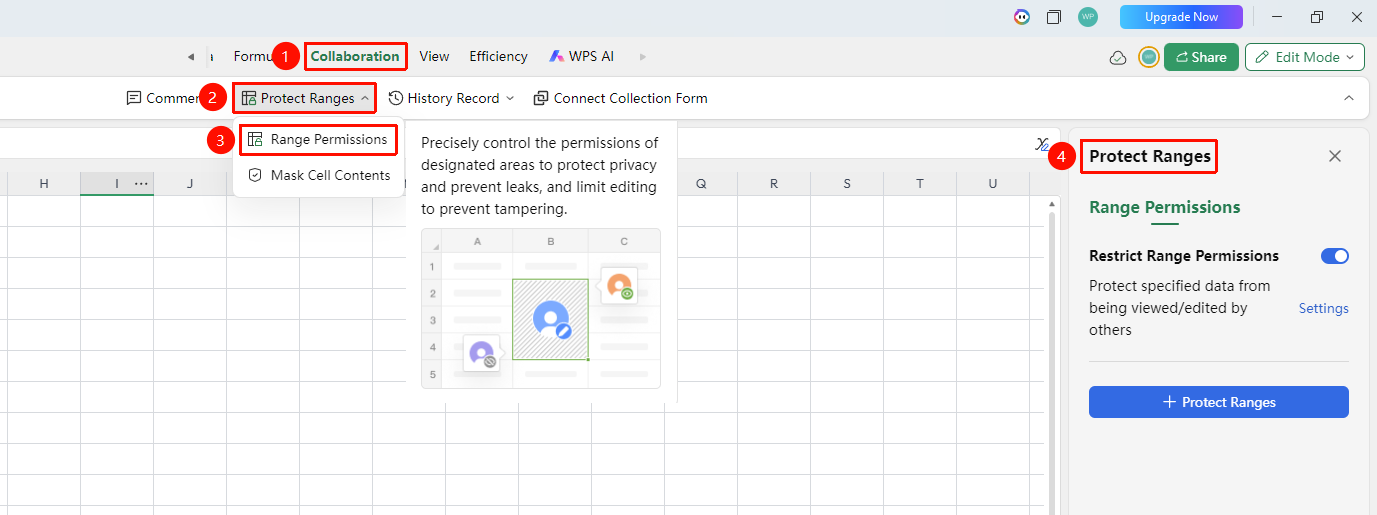The image size is (1377, 515).
Task: Select column H header
Action: pyautogui.click(x=44, y=183)
